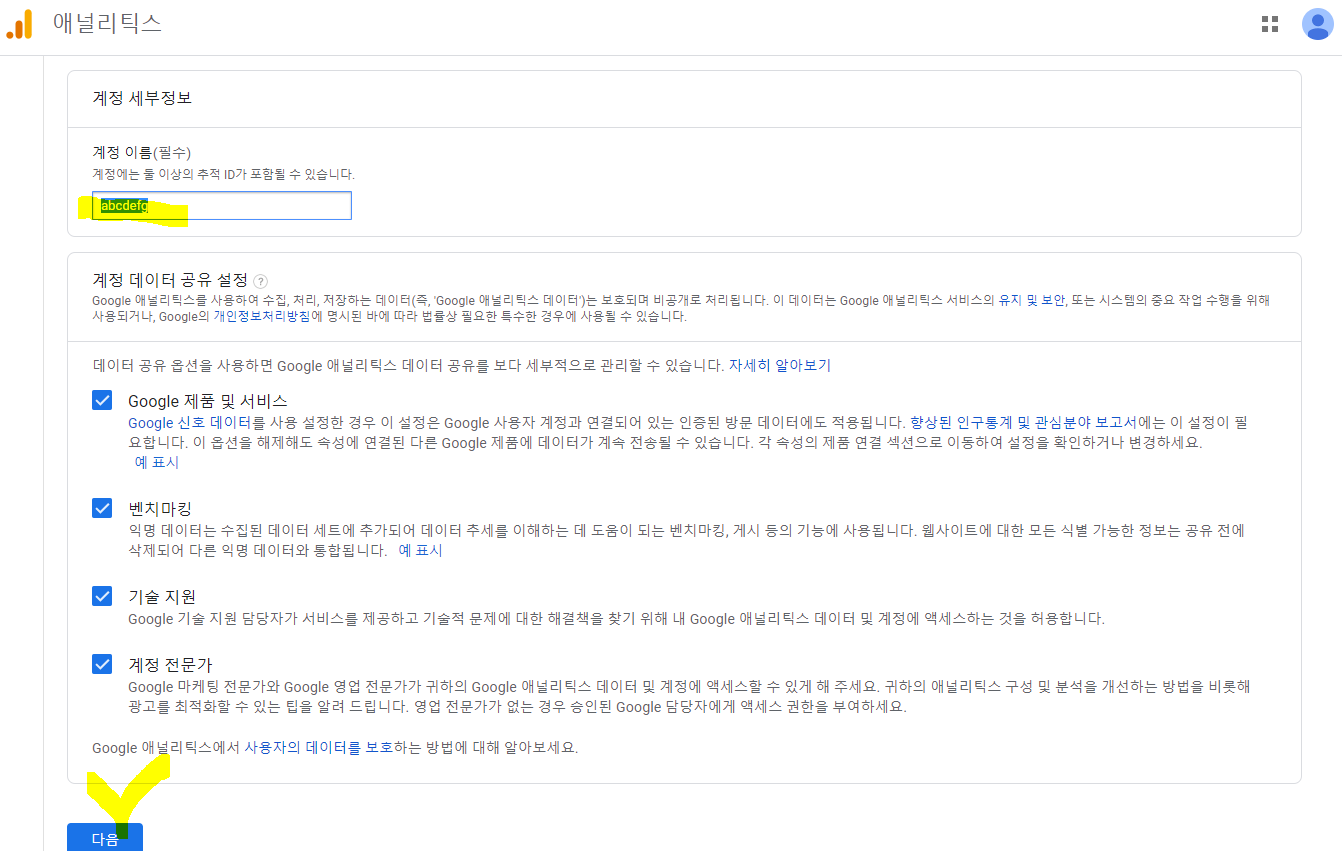
Task: Open the 자세히 알아보기 link
Action: 780,366
